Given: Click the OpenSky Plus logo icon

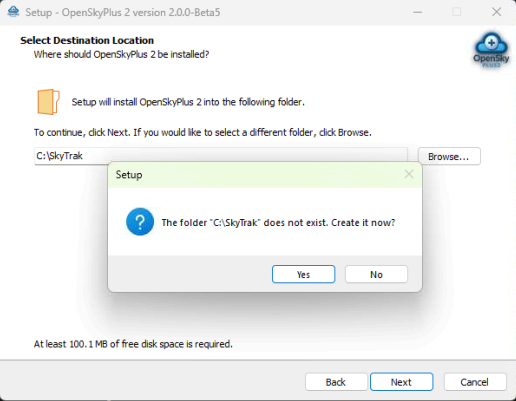Looking at the screenshot, I should click(x=491, y=50).
